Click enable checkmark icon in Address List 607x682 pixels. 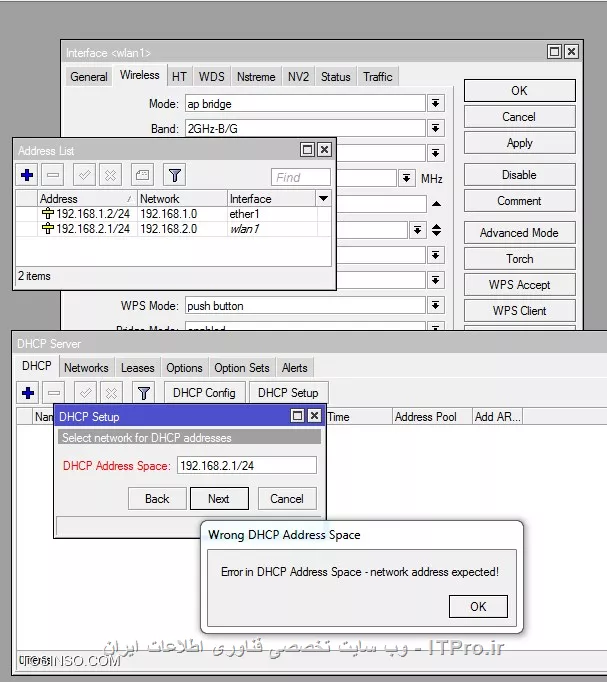tap(84, 175)
